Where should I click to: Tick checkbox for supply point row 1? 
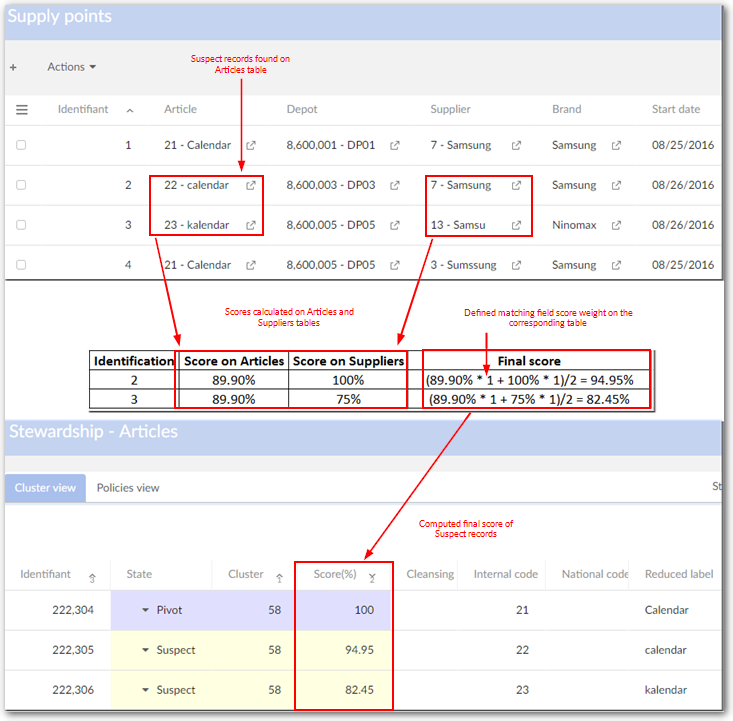point(21,145)
